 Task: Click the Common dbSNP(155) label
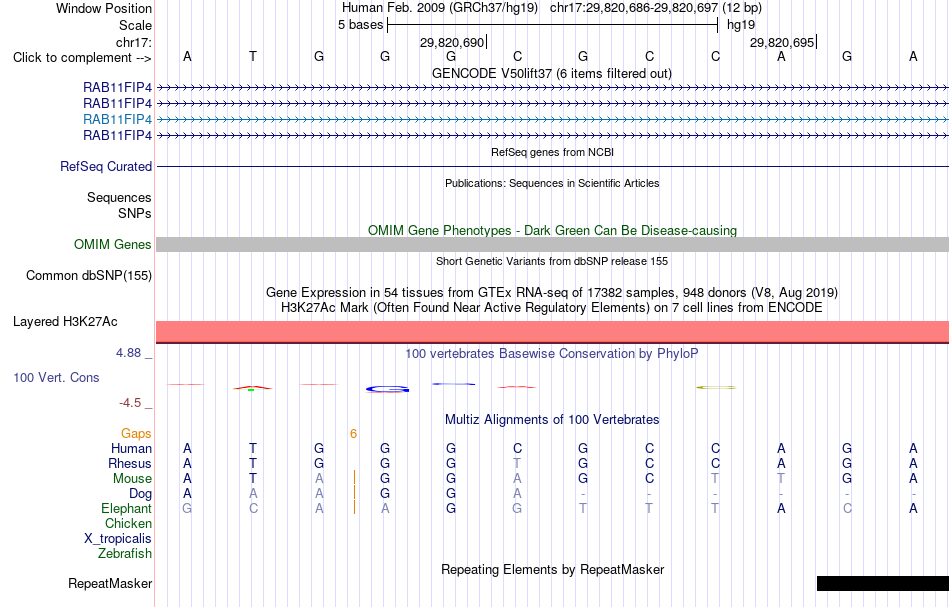(x=88, y=276)
